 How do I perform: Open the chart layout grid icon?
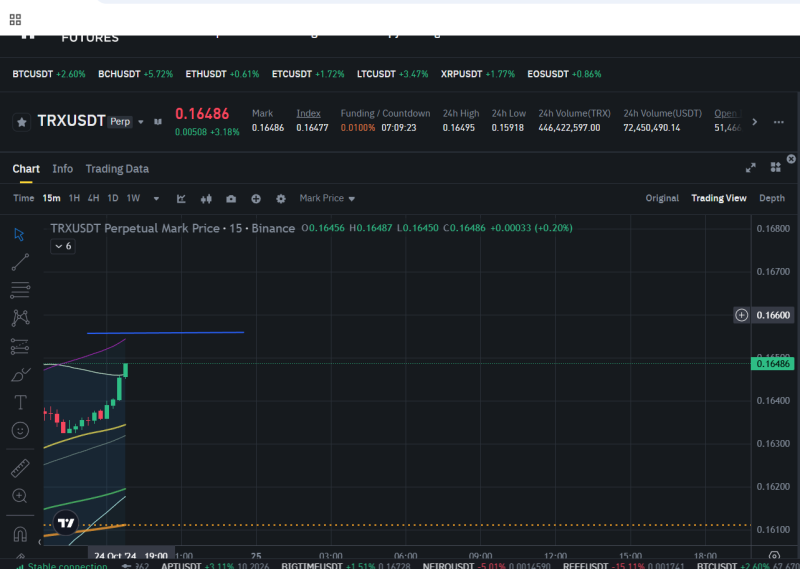coord(776,167)
